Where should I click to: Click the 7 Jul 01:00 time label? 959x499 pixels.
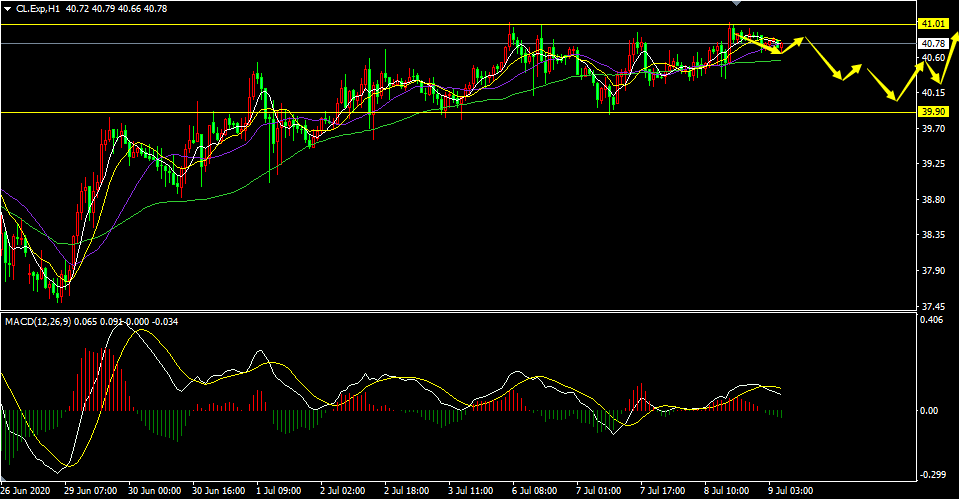point(599,491)
